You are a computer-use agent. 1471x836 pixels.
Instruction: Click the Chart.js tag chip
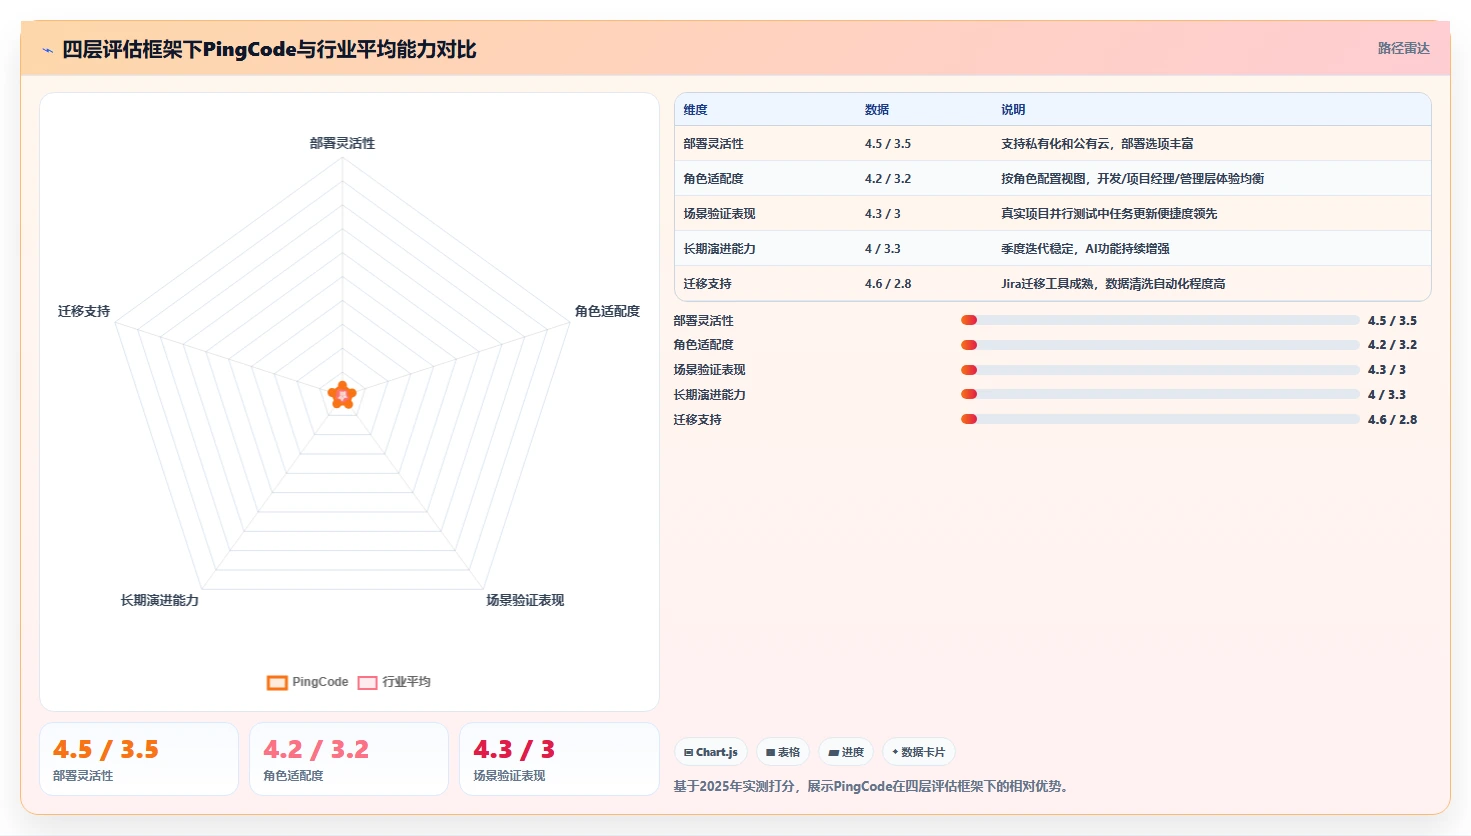(x=711, y=752)
